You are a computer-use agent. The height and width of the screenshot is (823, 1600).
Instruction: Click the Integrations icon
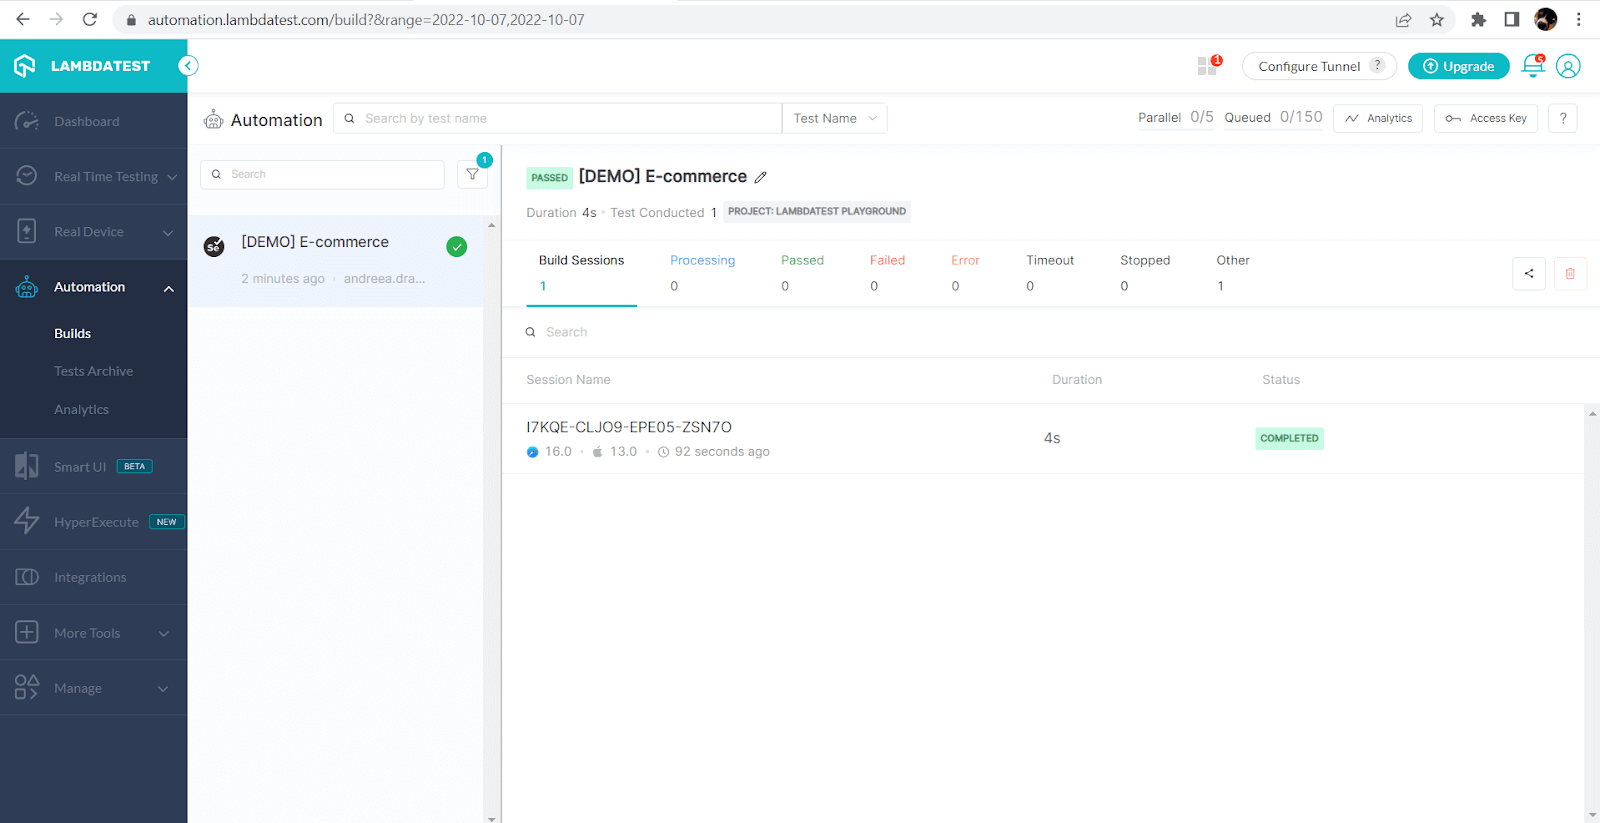tap(27, 577)
